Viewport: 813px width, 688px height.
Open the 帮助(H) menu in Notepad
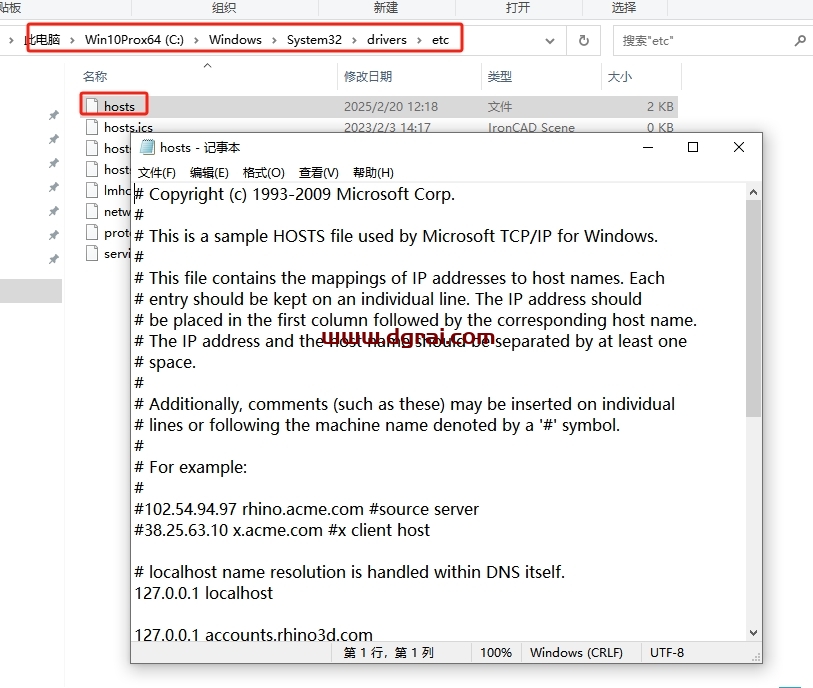click(x=373, y=173)
